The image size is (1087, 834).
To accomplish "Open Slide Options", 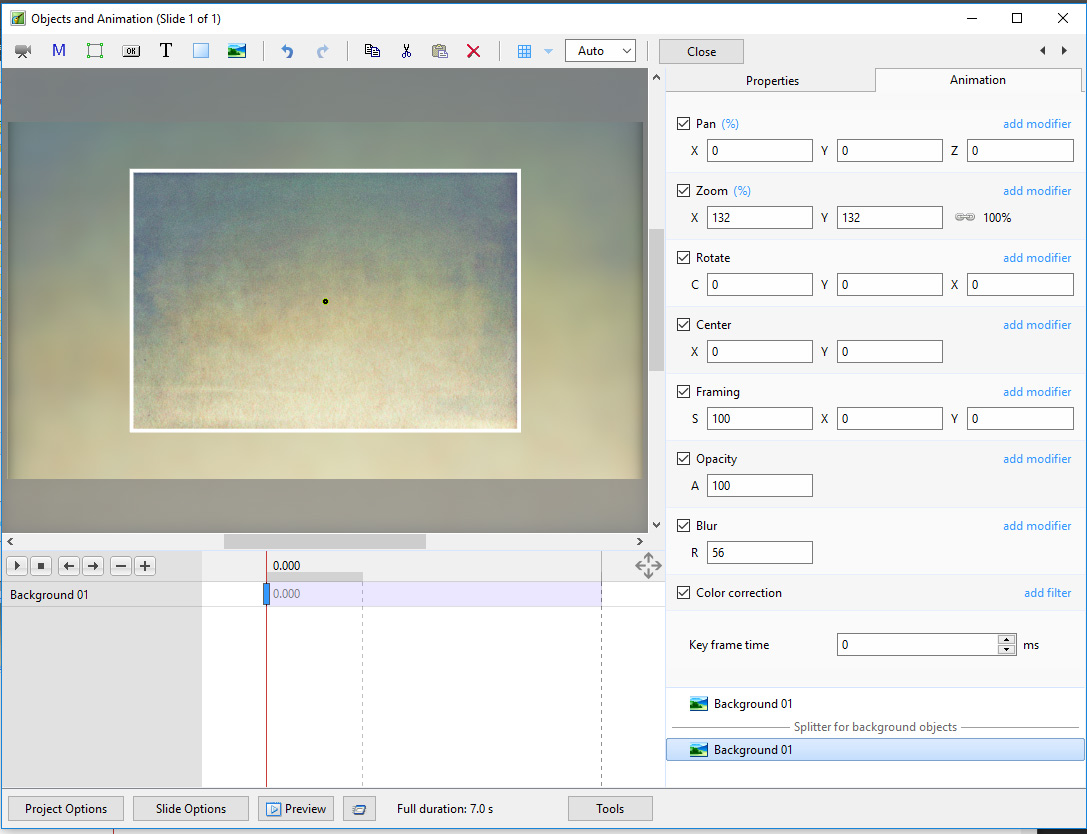I will pos(191,809).
